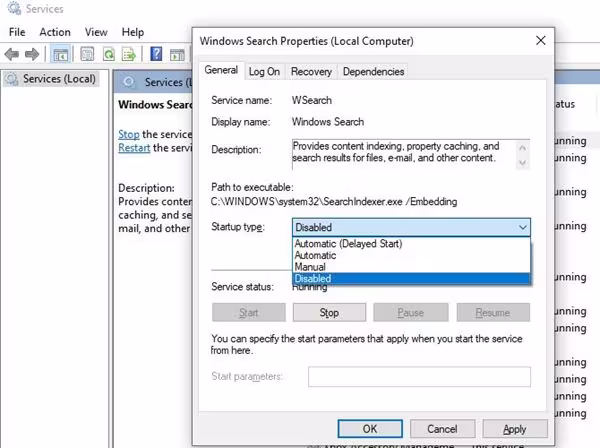
Task: Click the Windows Search heading in Services pane
Action: tap(155, 104)
